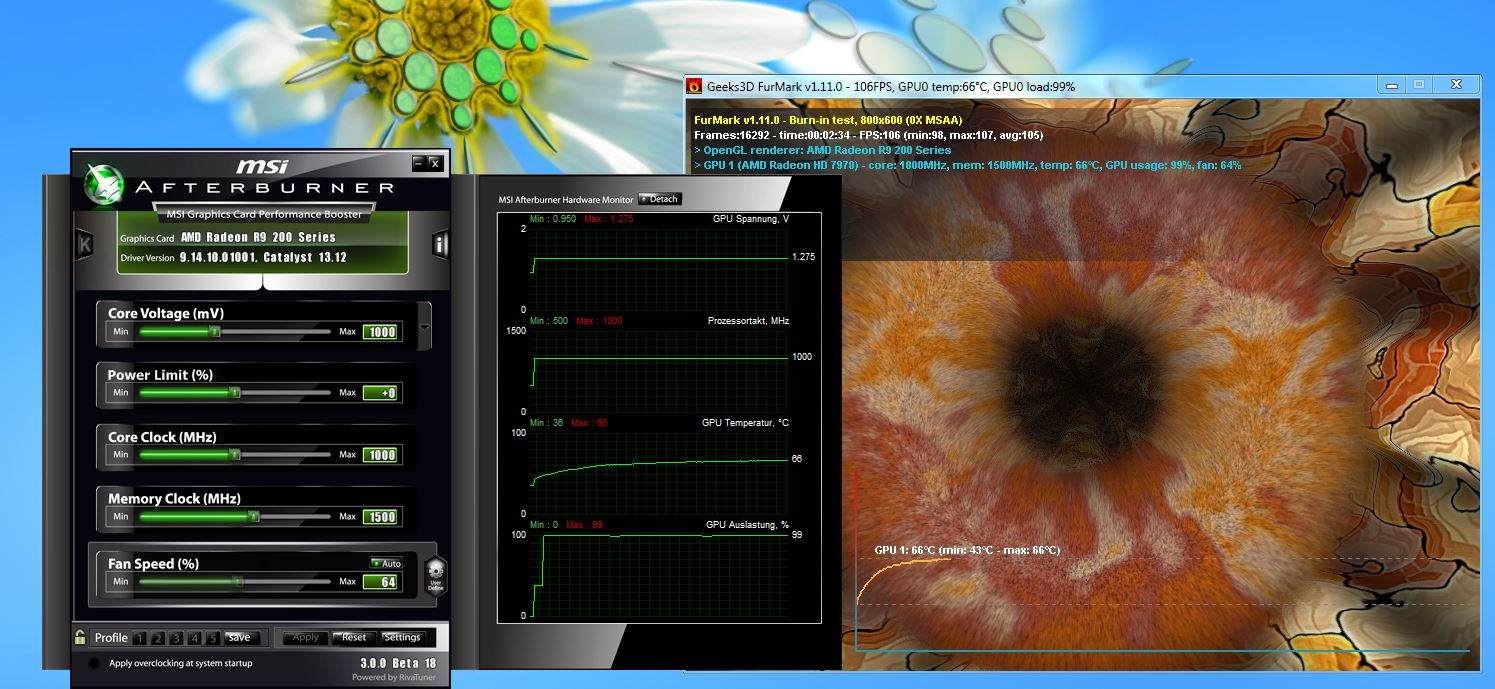Viewport: 1495px width, 689px height.
Task: Select profile slot 2
Action: coord(159,638)
